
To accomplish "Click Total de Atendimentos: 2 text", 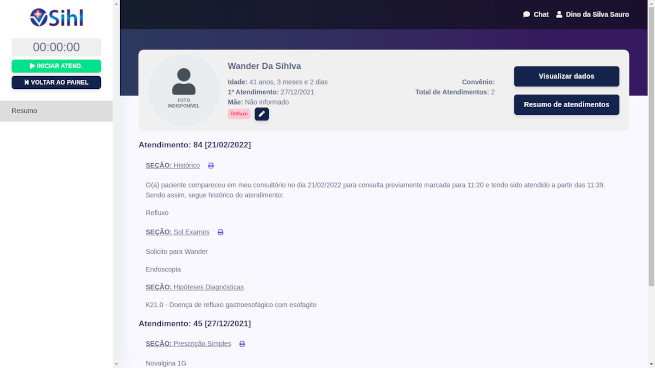I will pos(455,92).
